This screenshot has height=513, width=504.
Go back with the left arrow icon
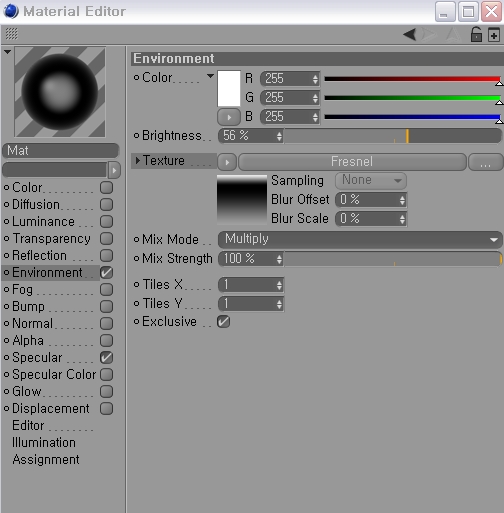[410, 34]
